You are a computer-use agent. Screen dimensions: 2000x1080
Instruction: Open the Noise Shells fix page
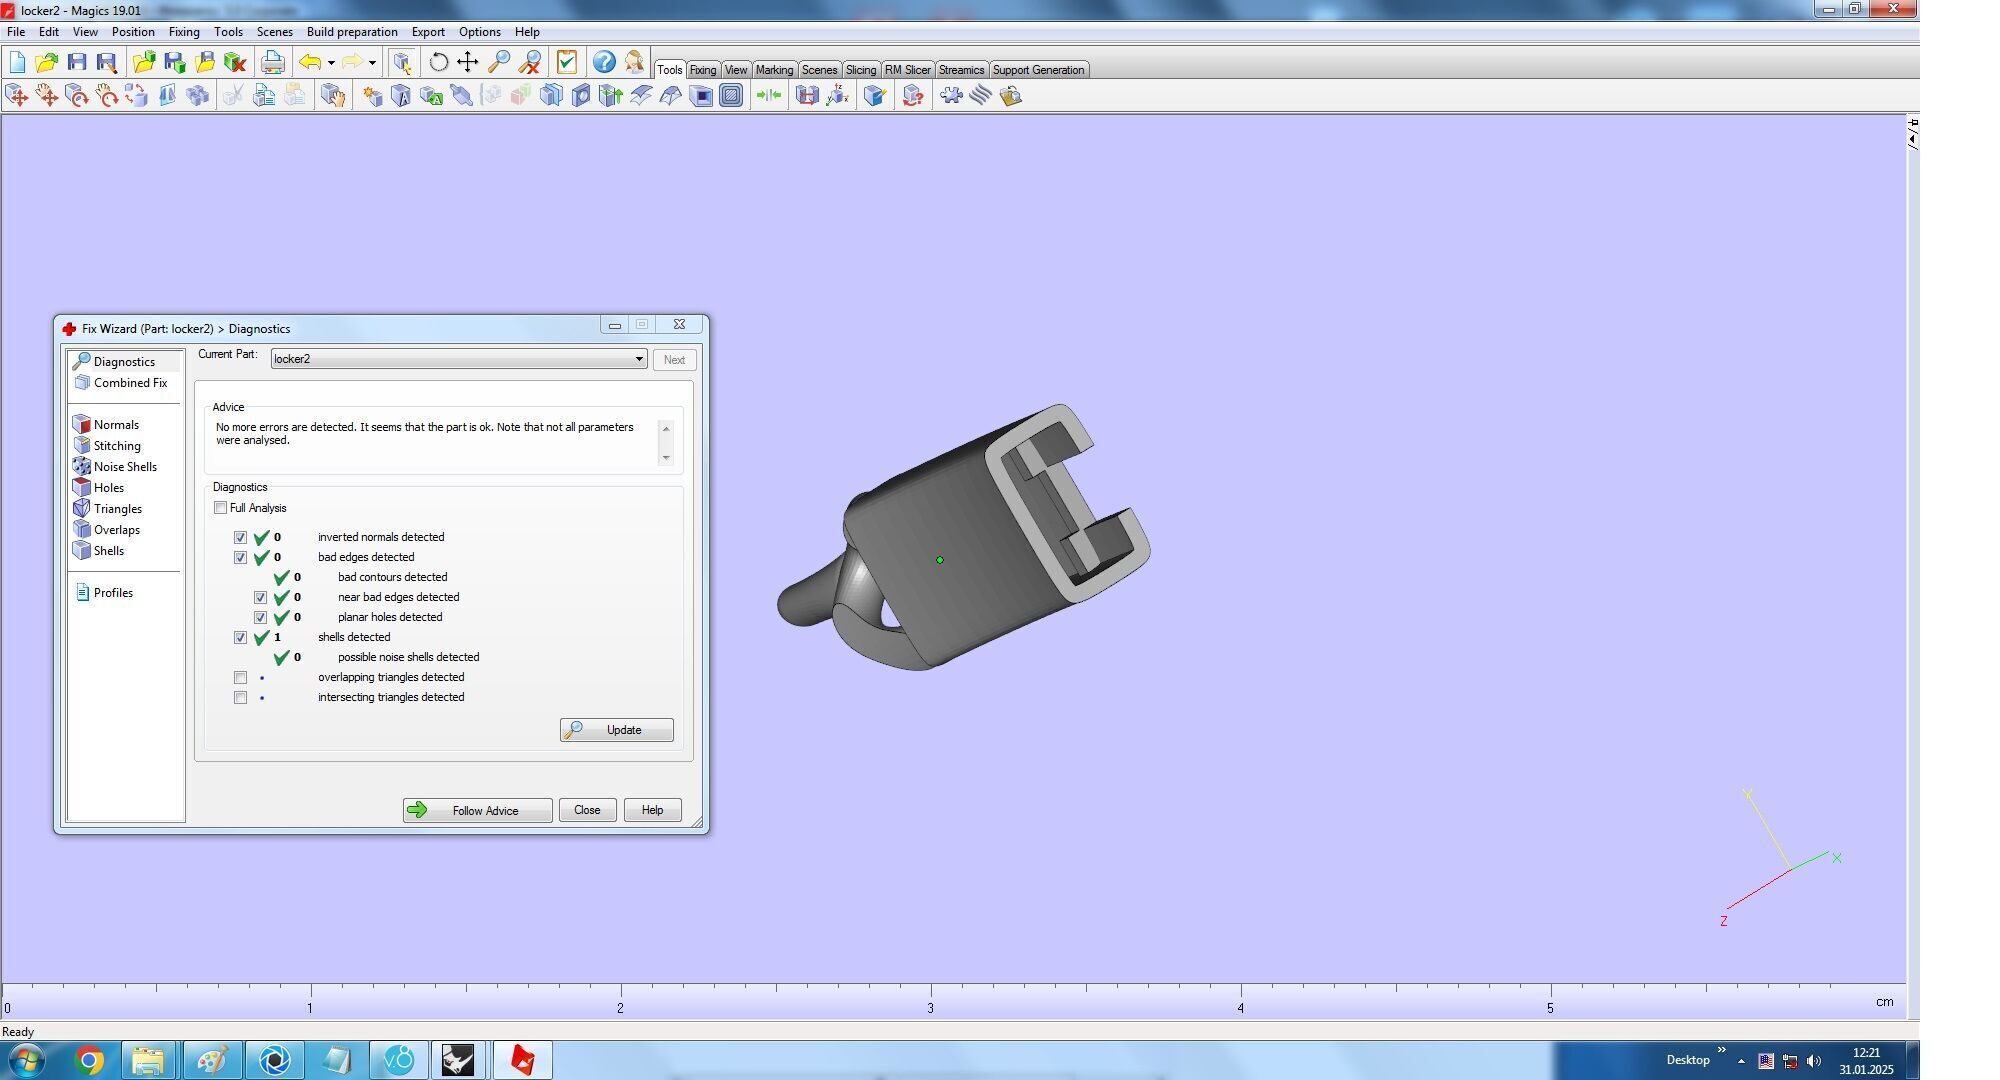coord(125,467)
